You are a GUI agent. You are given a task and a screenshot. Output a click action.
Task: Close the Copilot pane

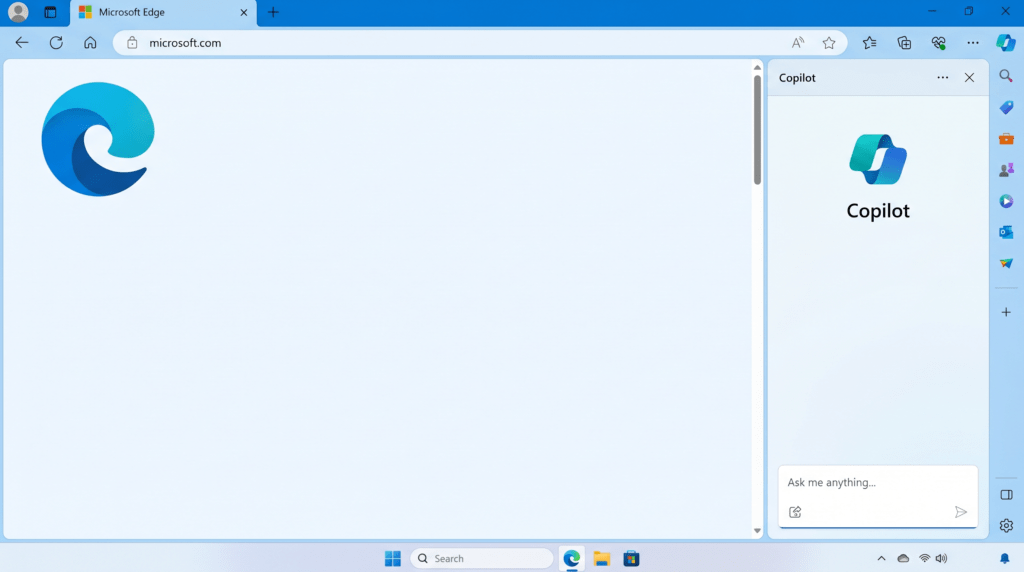tap(969, 78)
